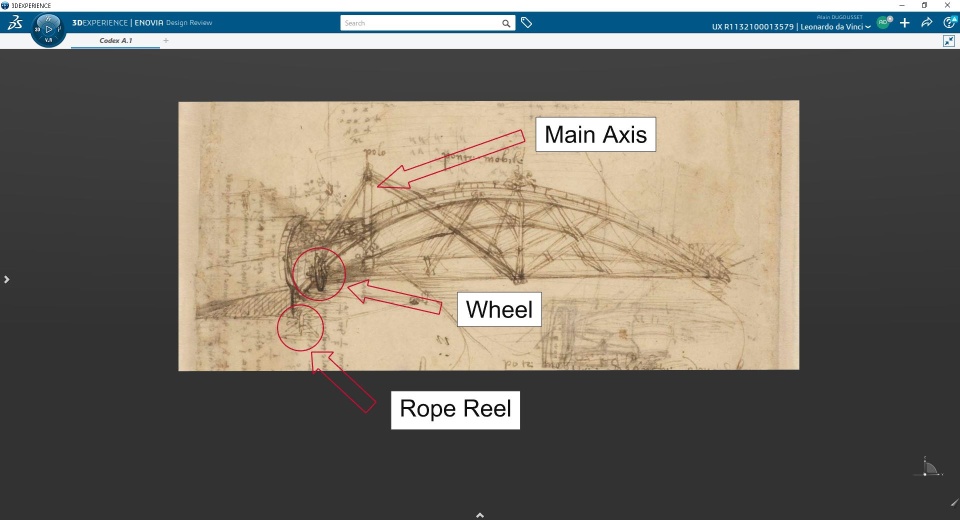The height and width of the screenshot is (520, 960).
Task: Open the compass play button
Action: point(48,29)
